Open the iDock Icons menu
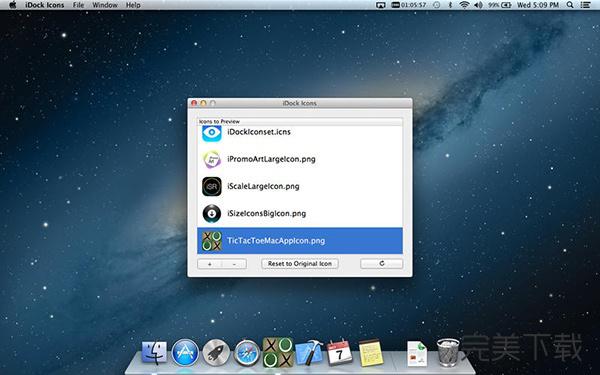600x375 pixels. [x=44, y=5]
